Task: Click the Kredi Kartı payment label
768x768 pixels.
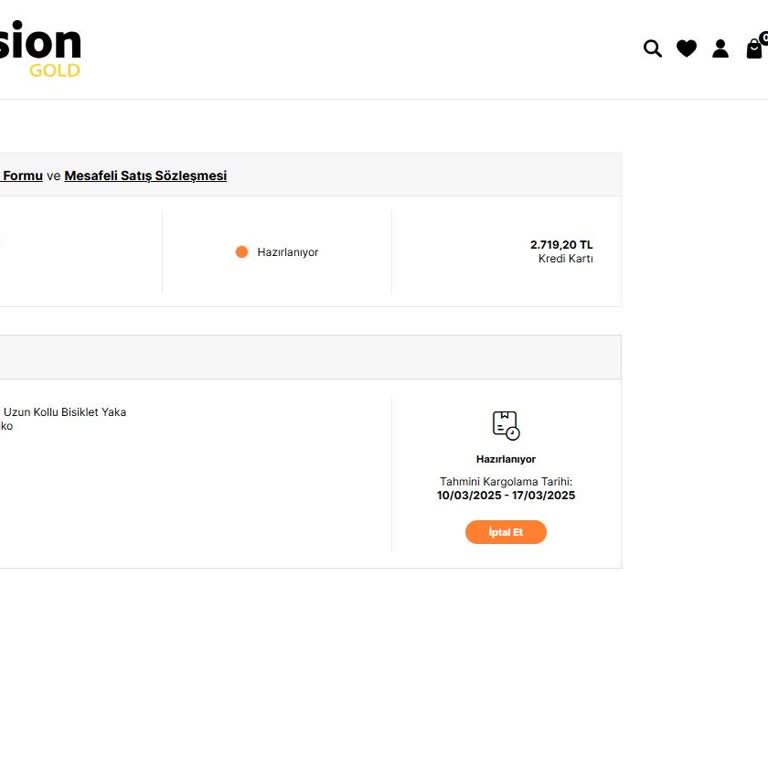Action: pos(566,259)
